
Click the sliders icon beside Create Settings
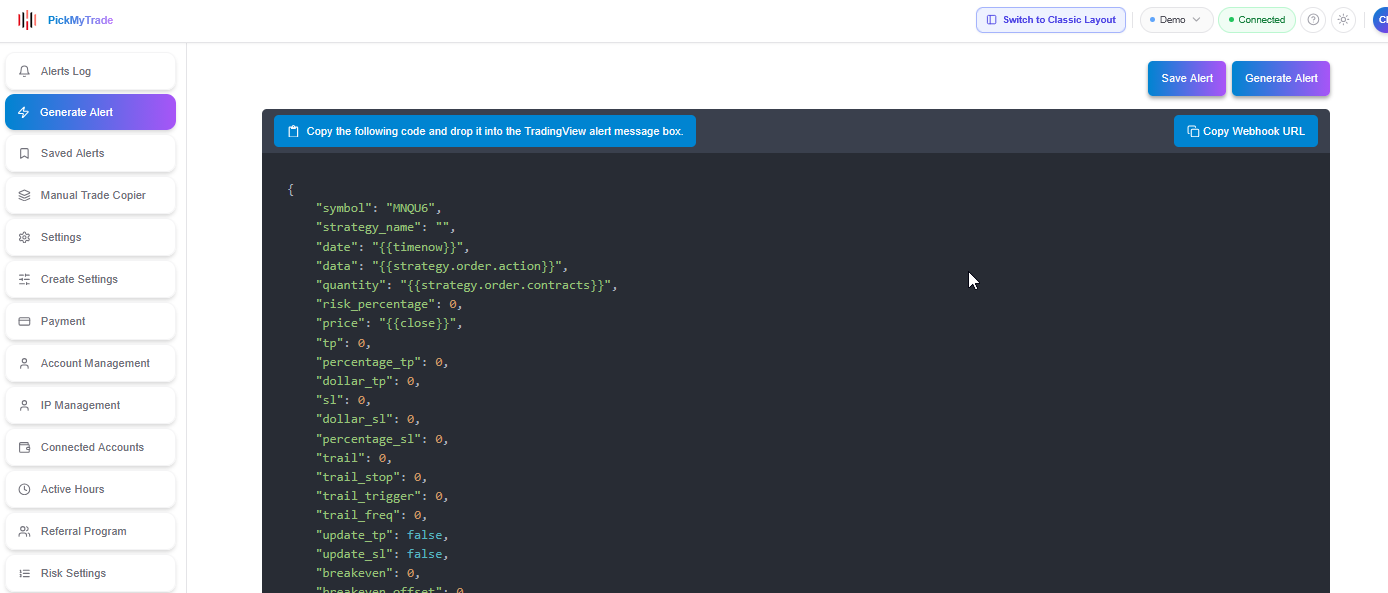(24, 279)
